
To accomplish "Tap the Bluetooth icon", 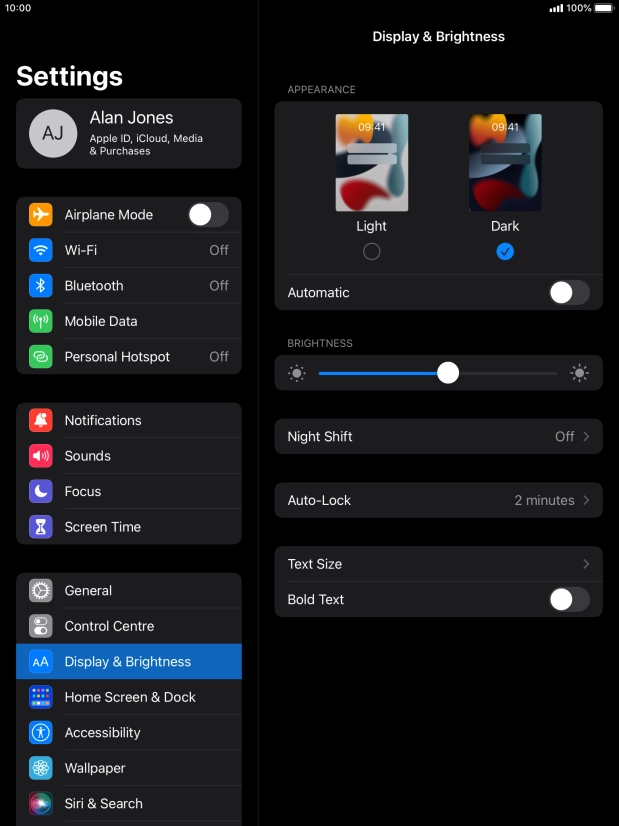I will click(41, 286).
